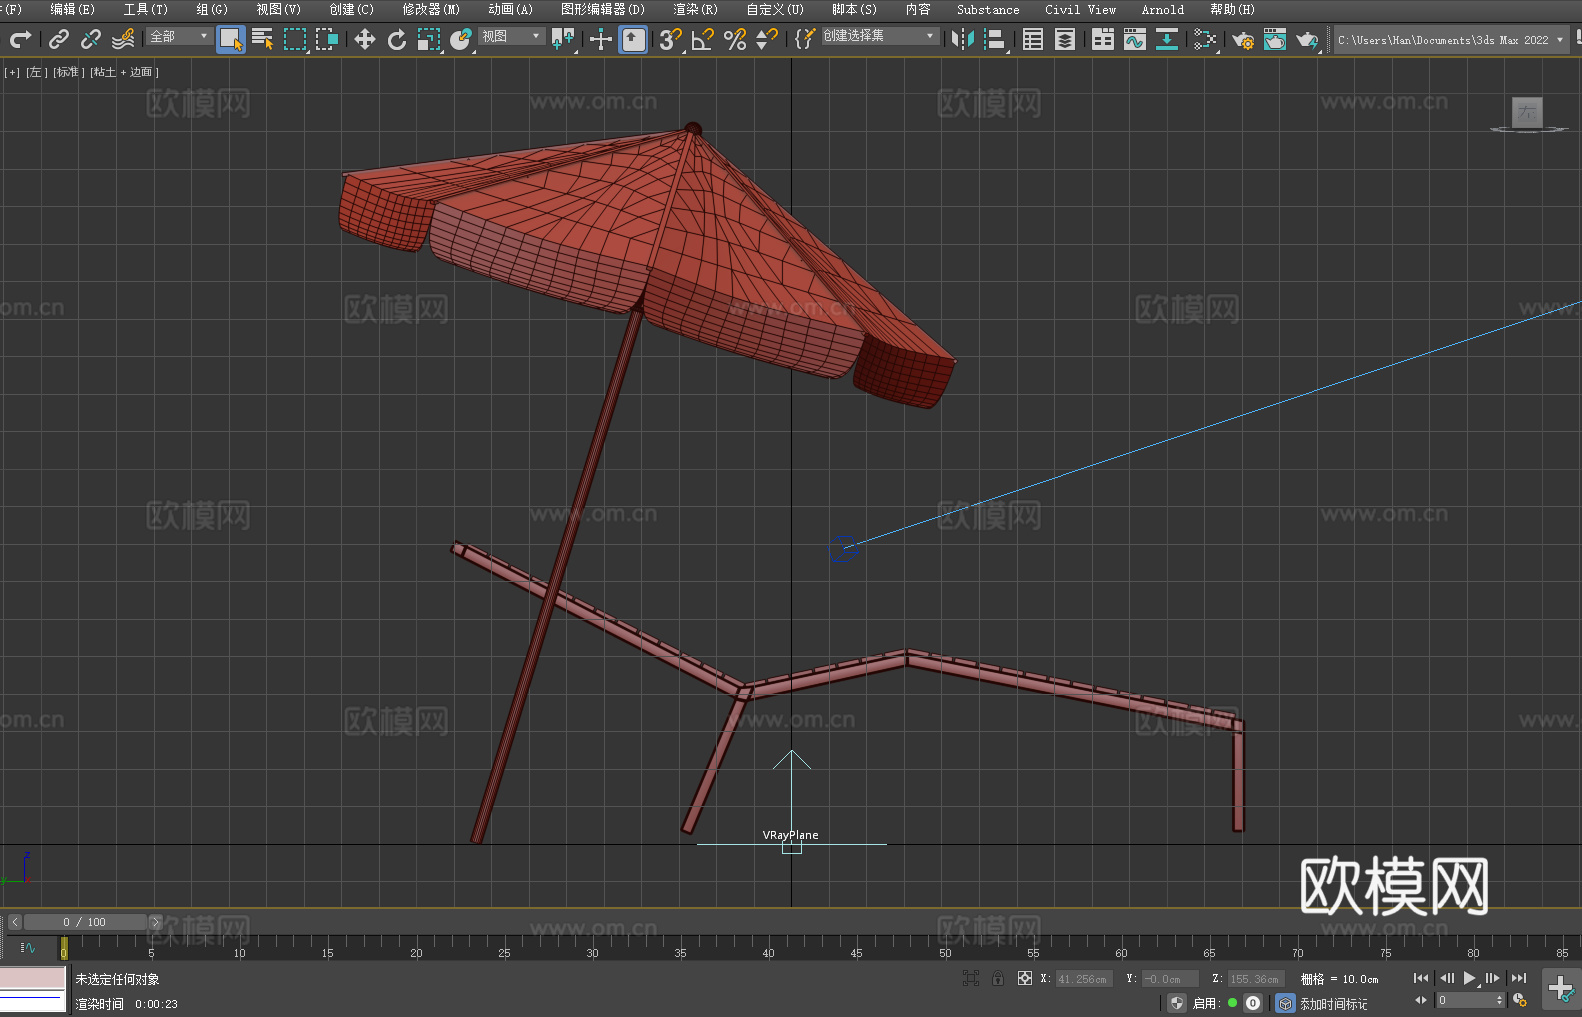Open Material Editor icon
1582x1017 pixels.
(x=1205, y=39)
